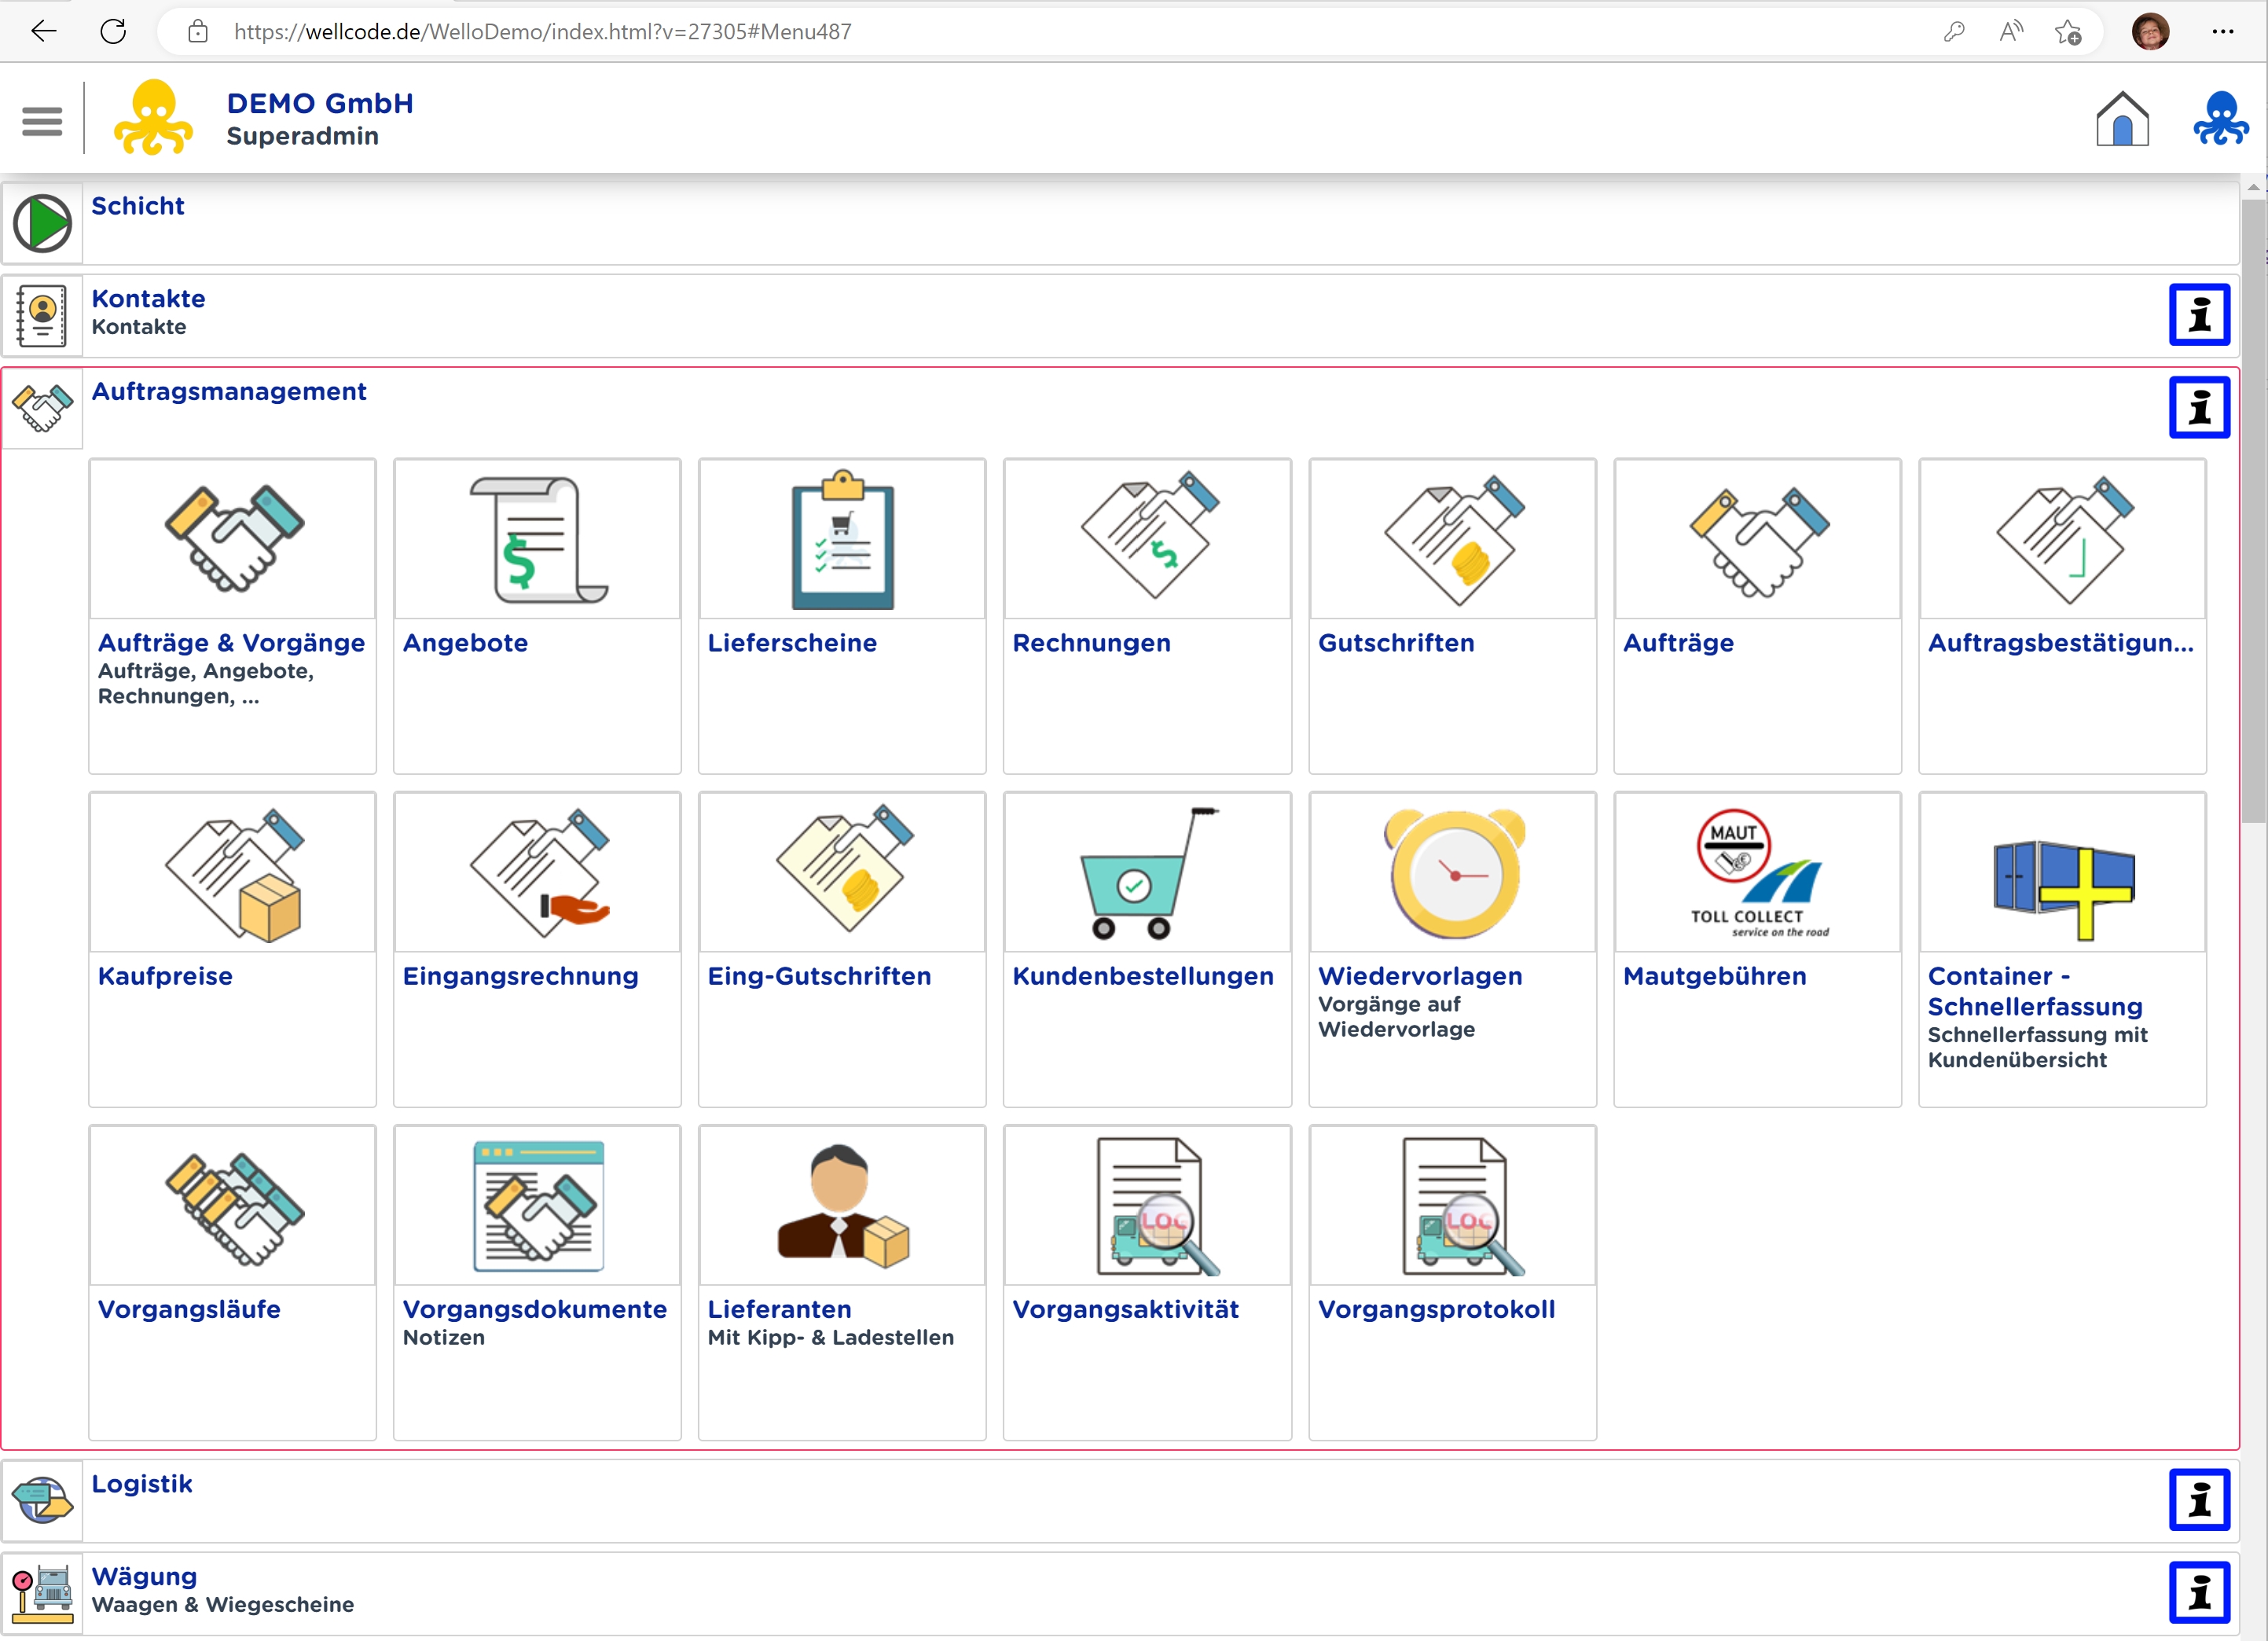Open the Kontakte menu entry
This screenshot has height=1641, width=2268.
[x=148, y=299]
